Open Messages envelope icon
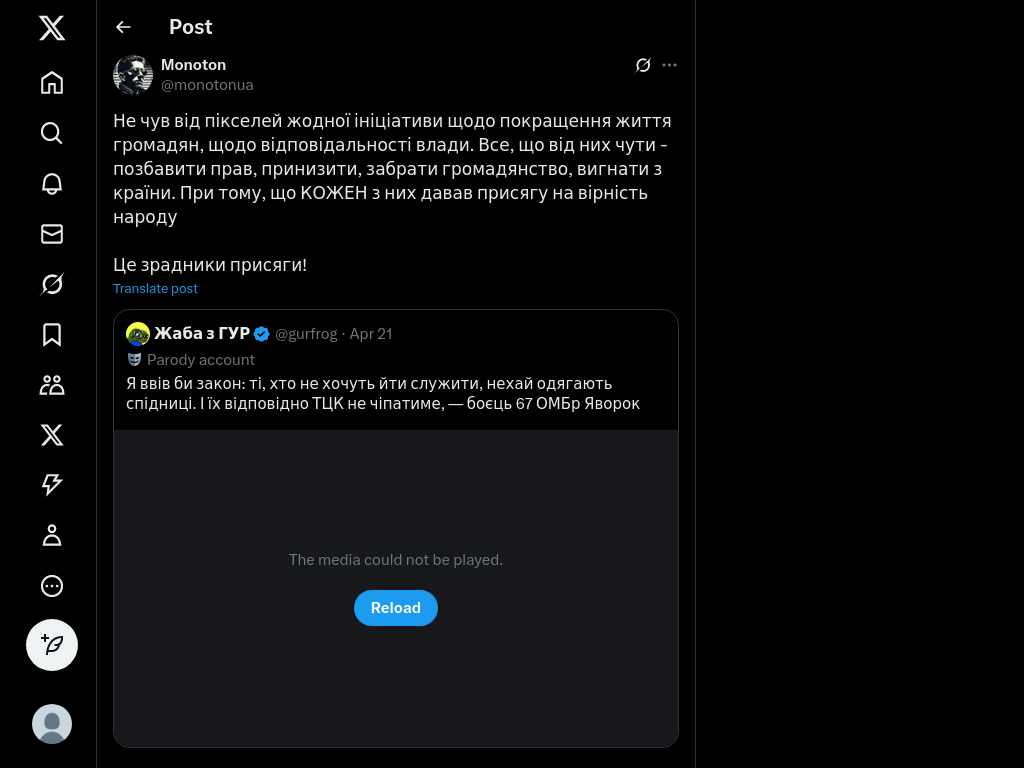1024x768 pixels. coord(52,234)
